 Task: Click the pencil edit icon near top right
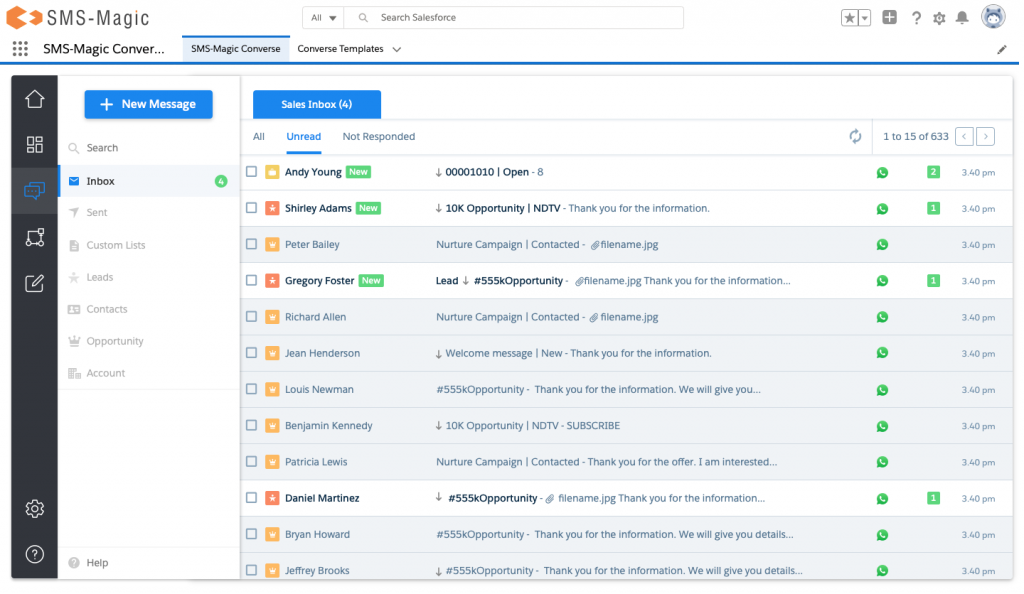pyautogui.click(x=1002, y=50)
